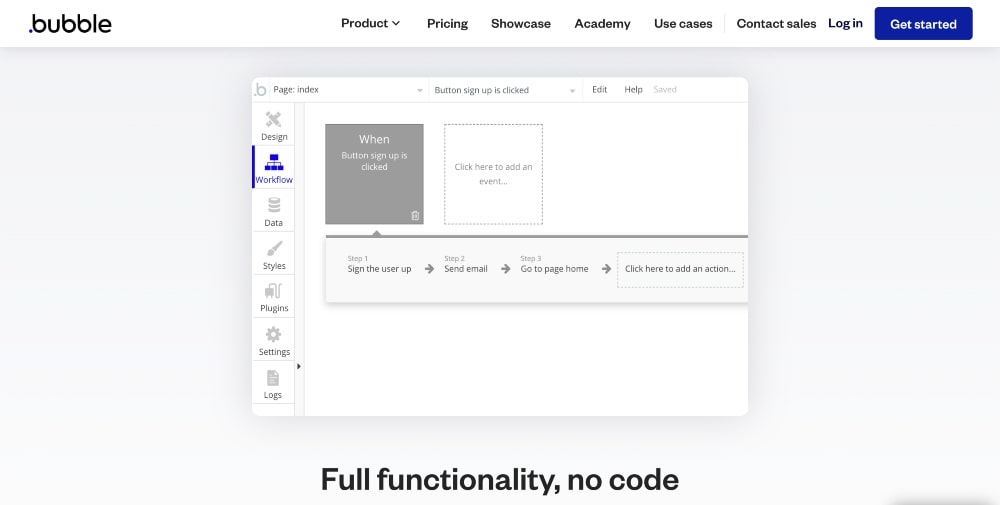1000x505 pixels.
Task: Click the Styles paintbrush icon
Action: click(273, 250)
